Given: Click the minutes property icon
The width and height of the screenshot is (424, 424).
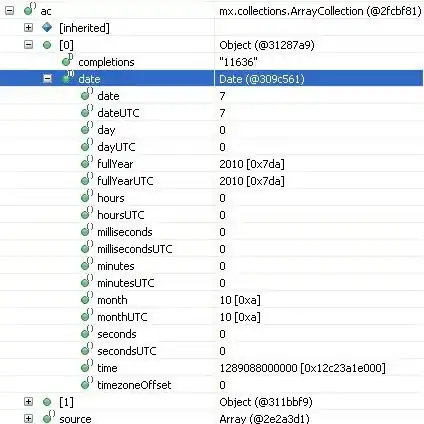Looking at the screenshot, I should (x=87, y=264).
